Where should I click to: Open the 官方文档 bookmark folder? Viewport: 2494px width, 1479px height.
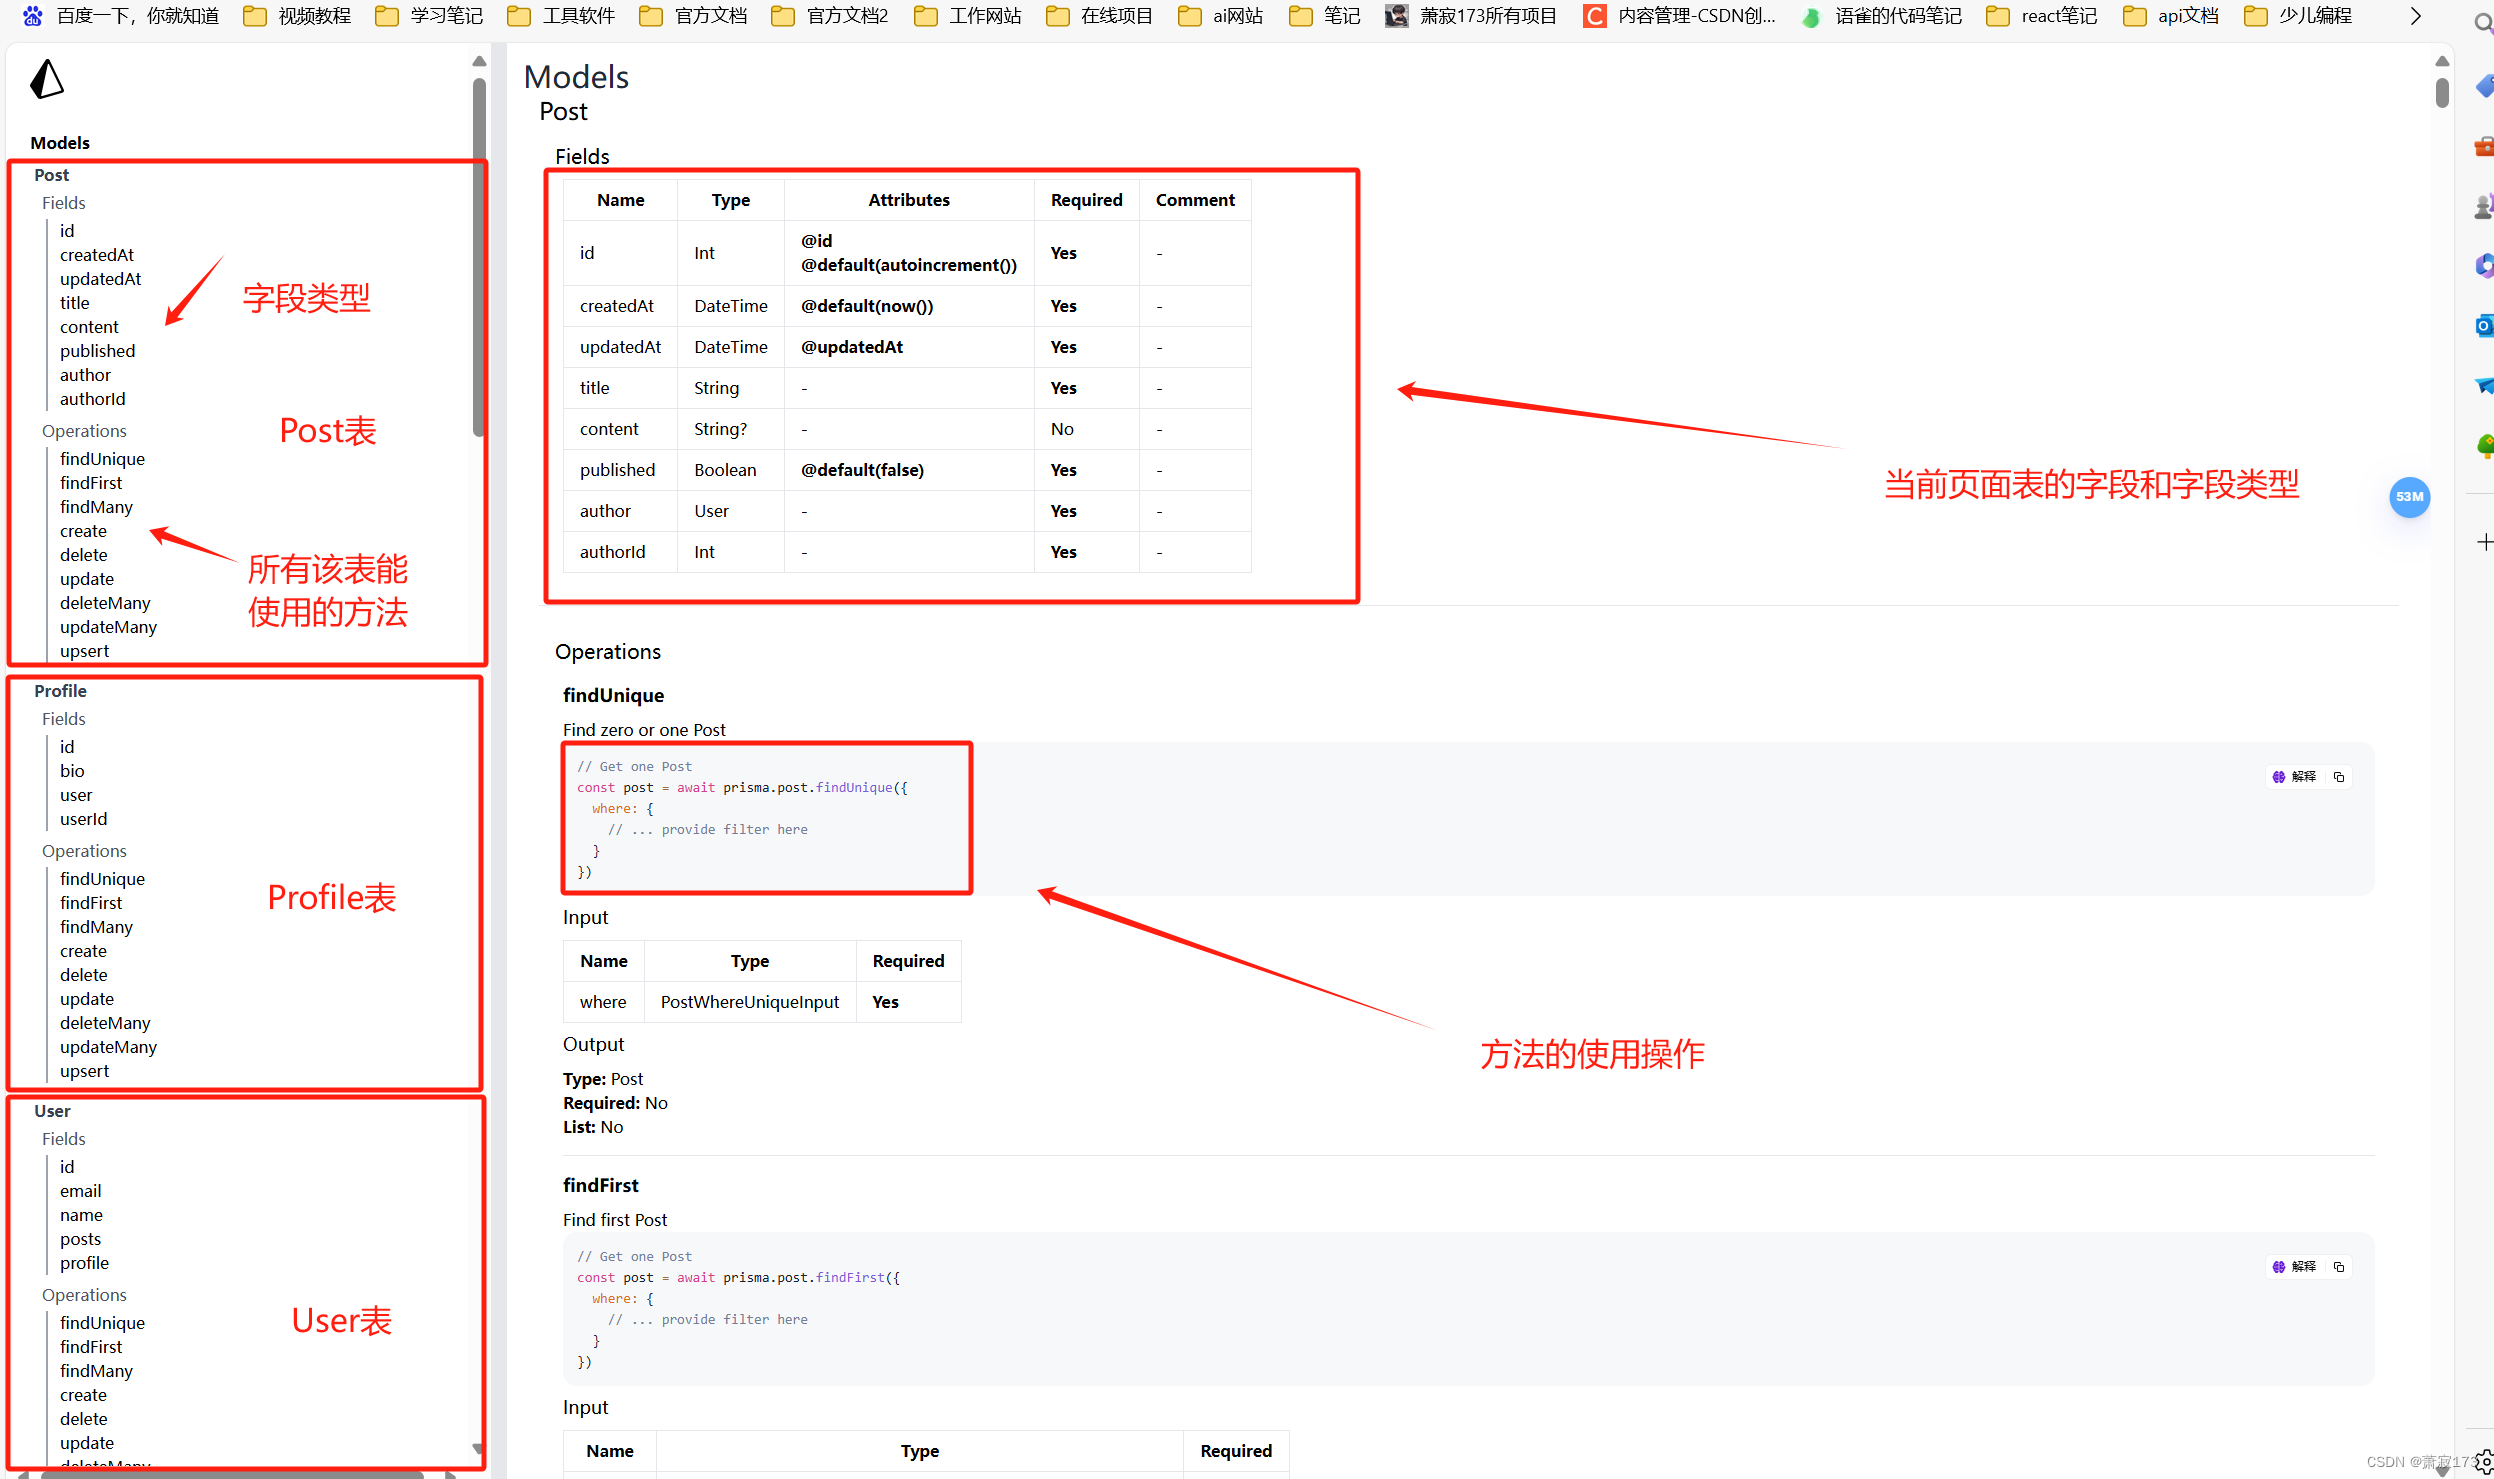(694, 16)
